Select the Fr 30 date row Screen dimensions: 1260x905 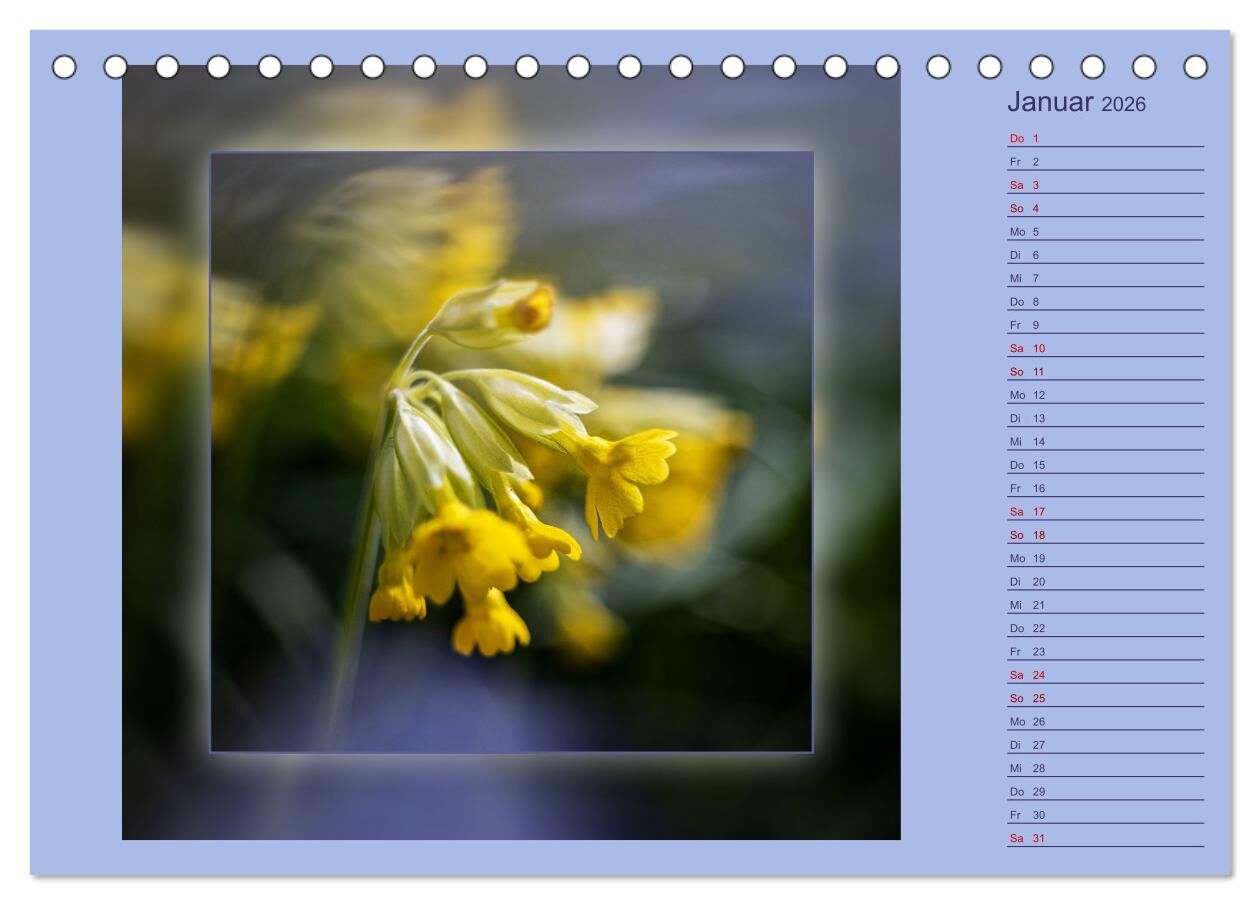[x=1104, y=815]
